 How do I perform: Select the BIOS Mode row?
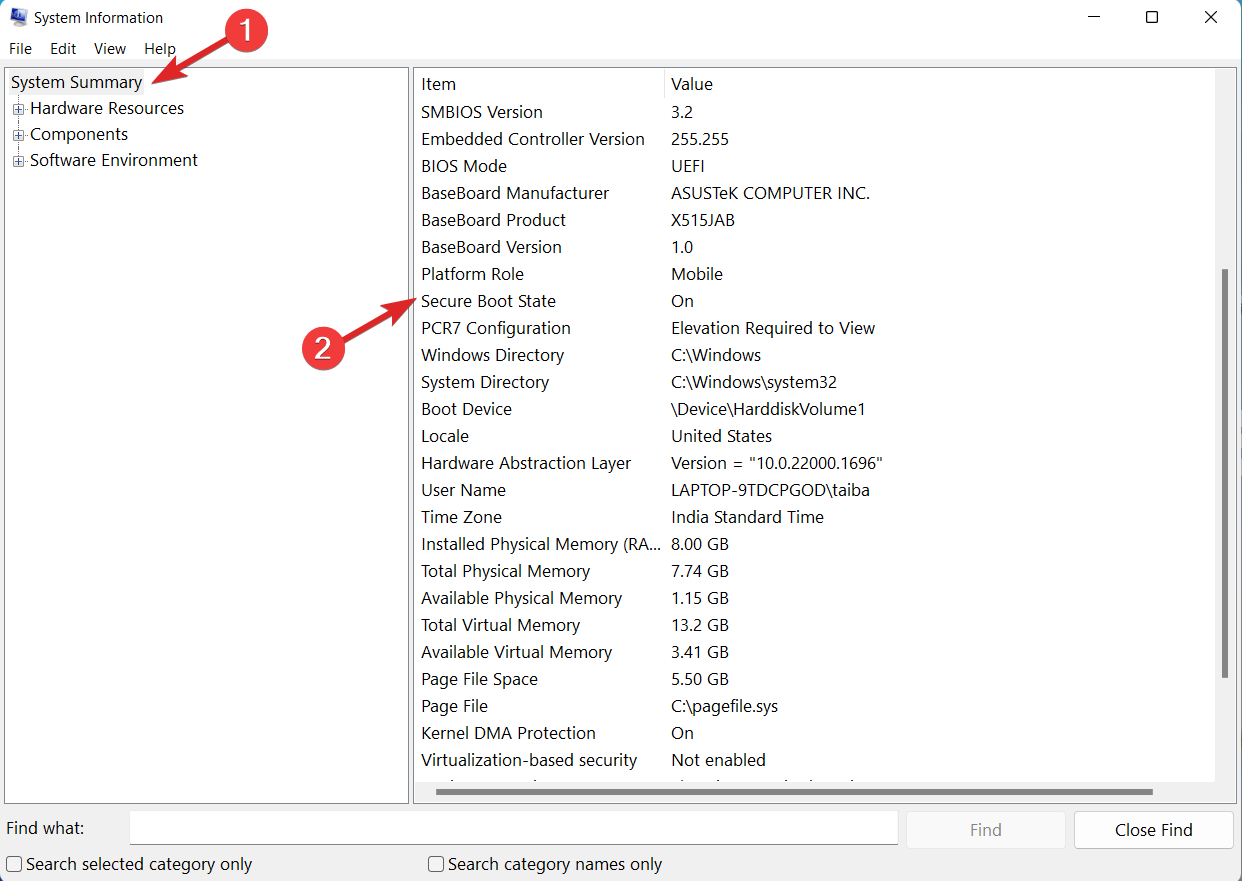[815, 166]
